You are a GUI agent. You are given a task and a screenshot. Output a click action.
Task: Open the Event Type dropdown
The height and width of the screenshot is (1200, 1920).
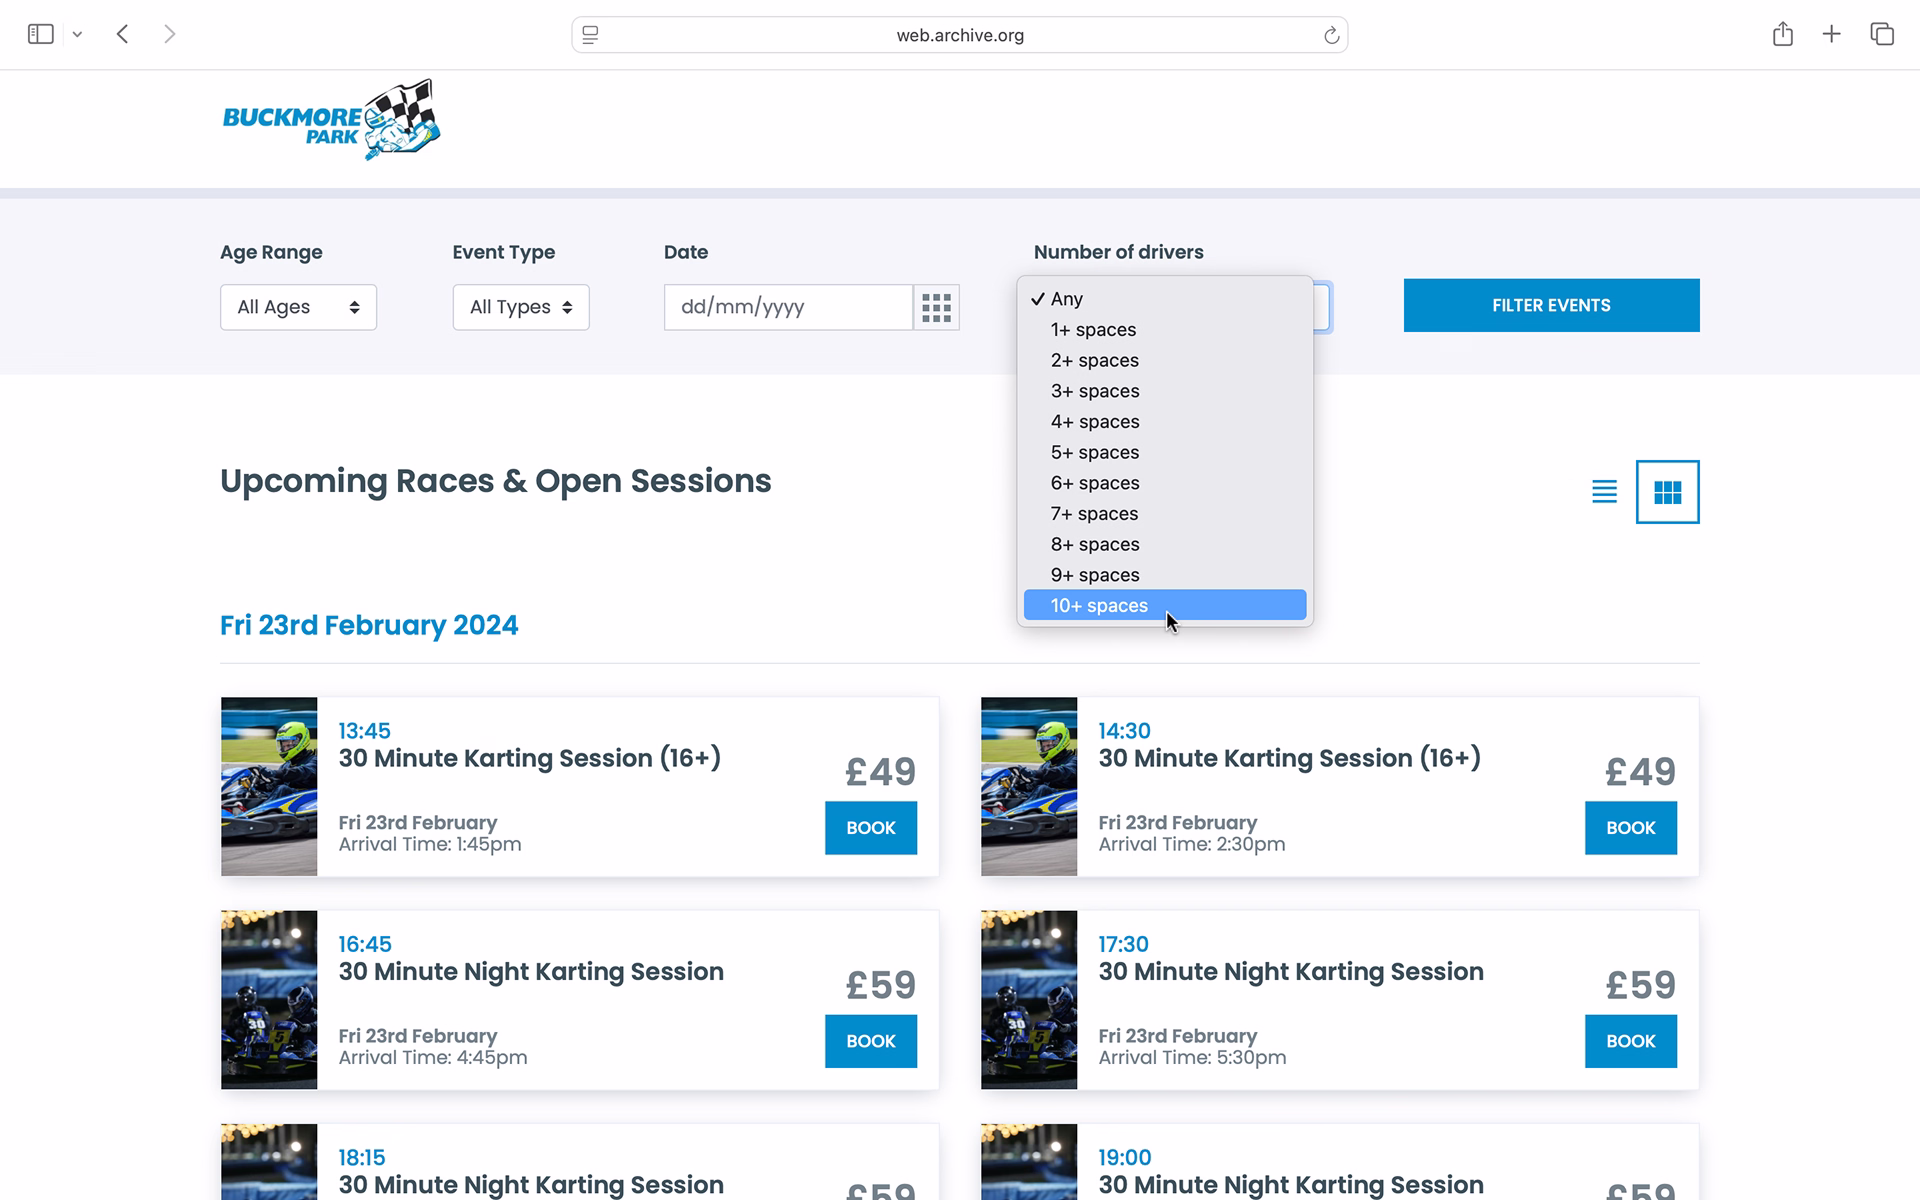521,307
